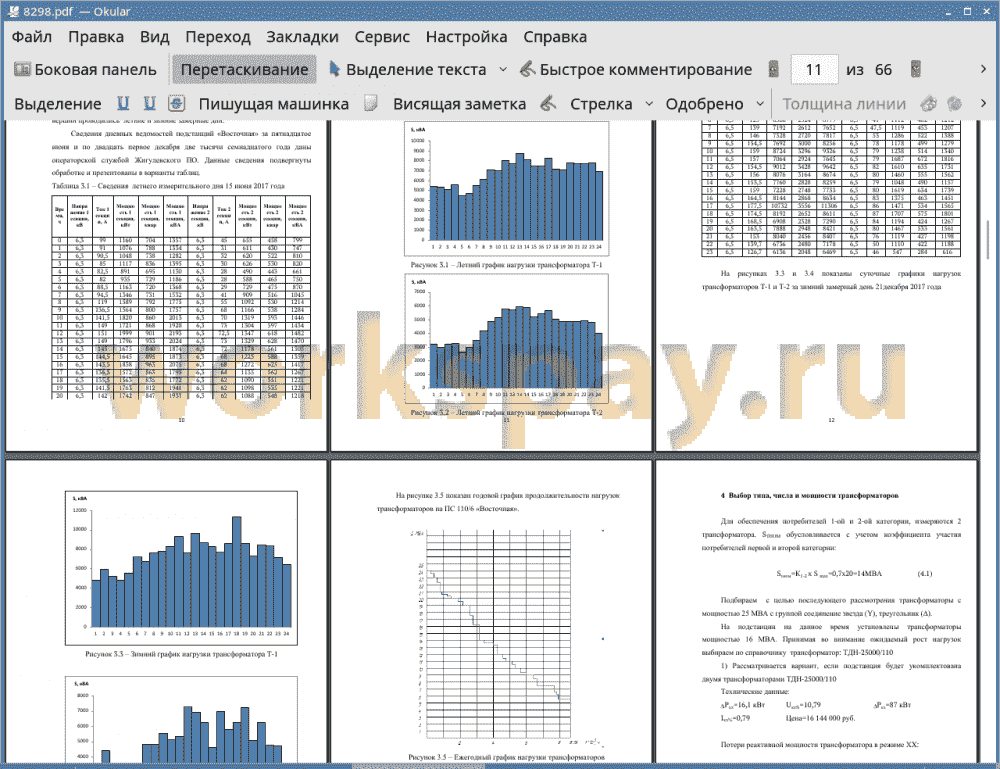
Task: Click the Рисунок 3.2 chart for T-2
Action: click(507, 339)
